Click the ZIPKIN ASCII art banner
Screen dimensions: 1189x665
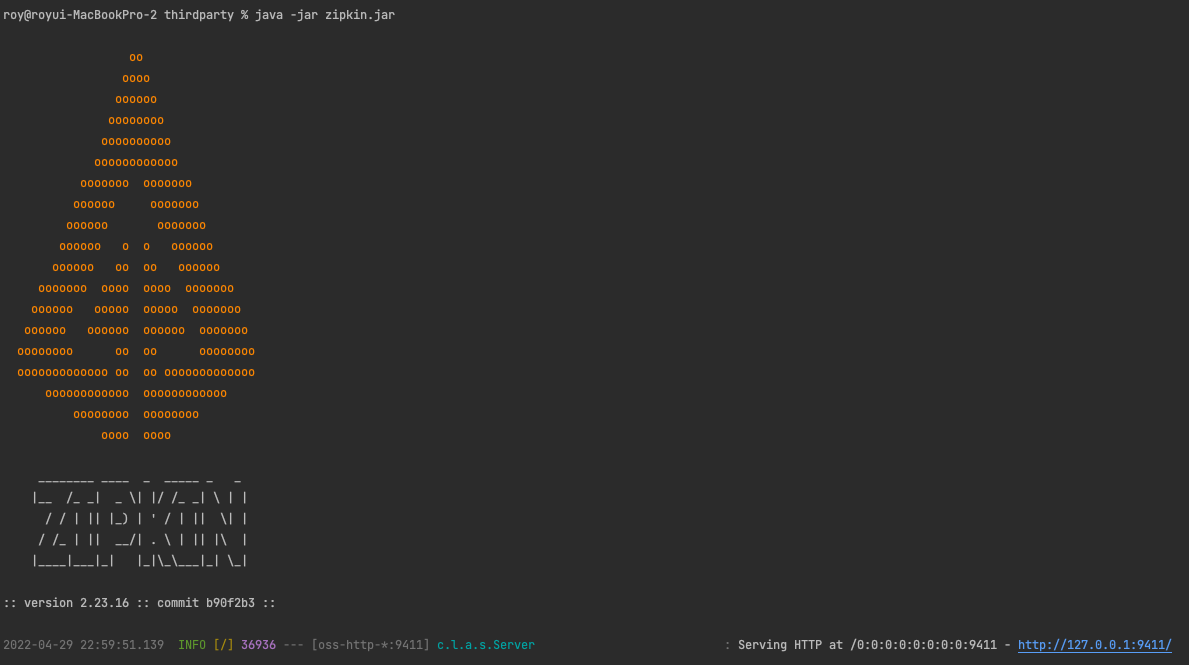click(x=140, y=522)
